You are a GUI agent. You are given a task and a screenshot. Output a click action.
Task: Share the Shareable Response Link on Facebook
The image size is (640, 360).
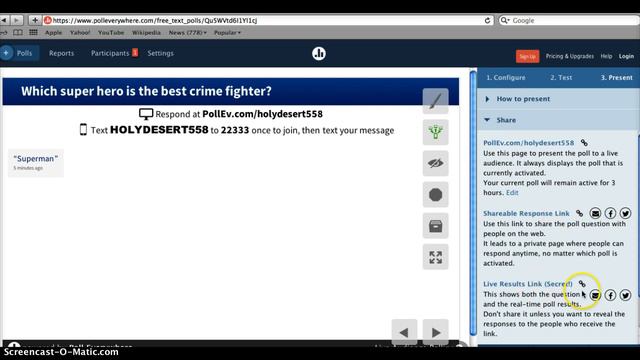(610, 213)
